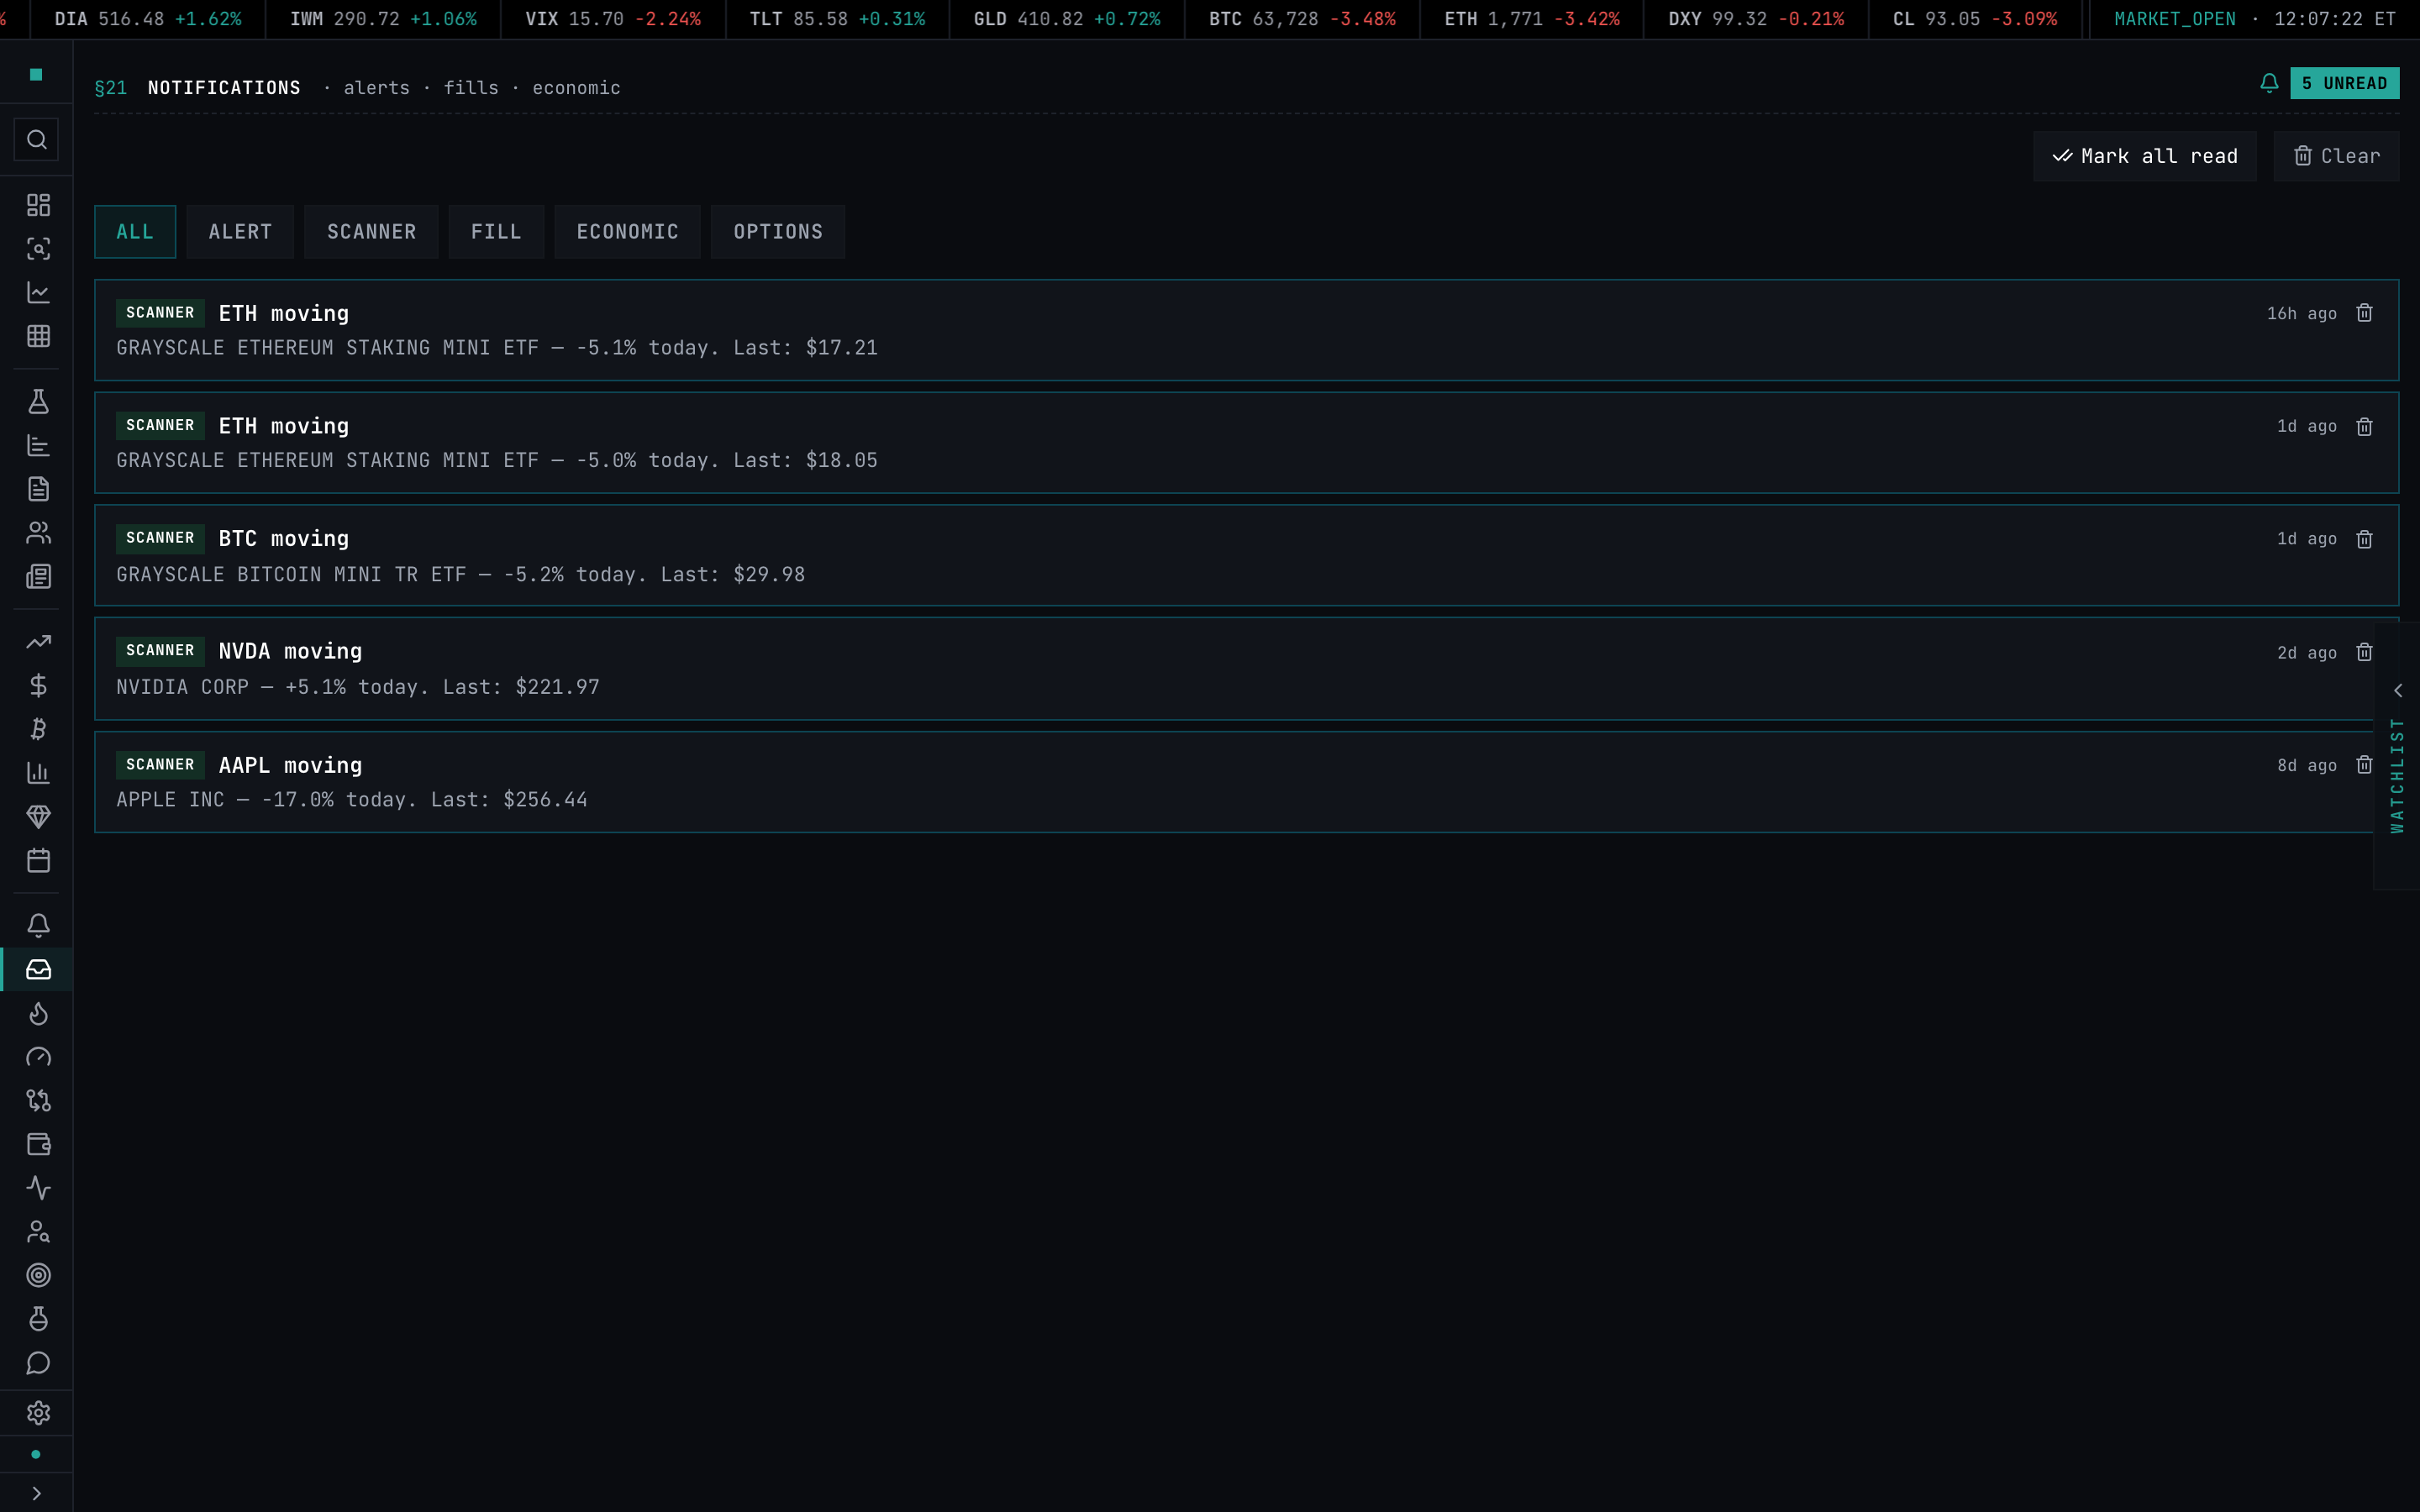Click the CL 93.05 ticker entry

tap(1975, 19)
